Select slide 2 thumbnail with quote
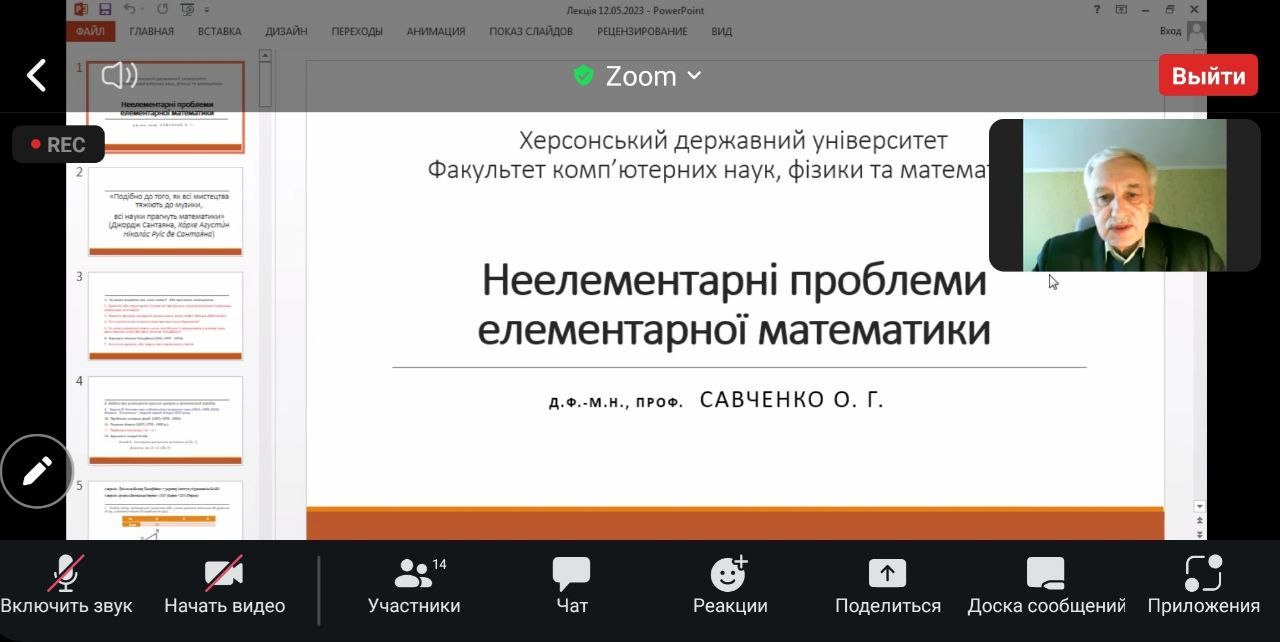Viewport: 1280px width, 642px height. (165, 212)
